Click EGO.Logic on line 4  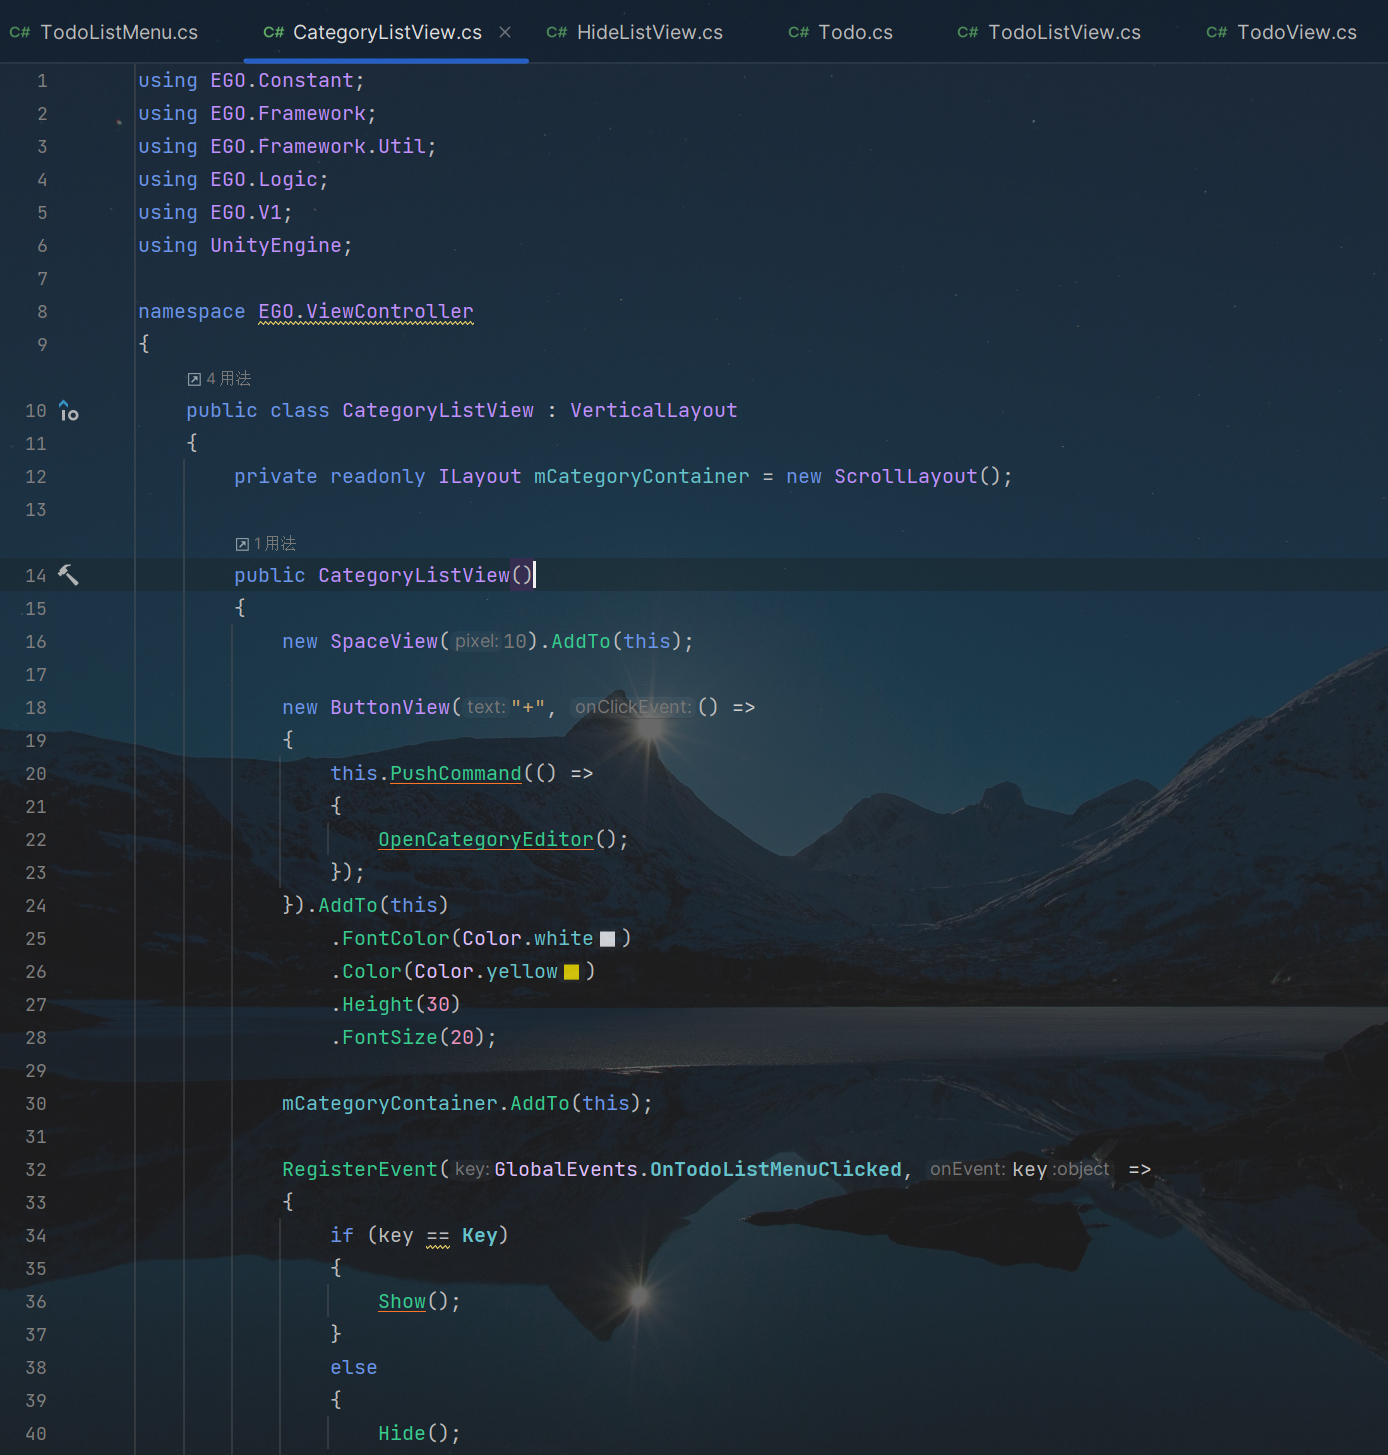click(x=264, y=179)
